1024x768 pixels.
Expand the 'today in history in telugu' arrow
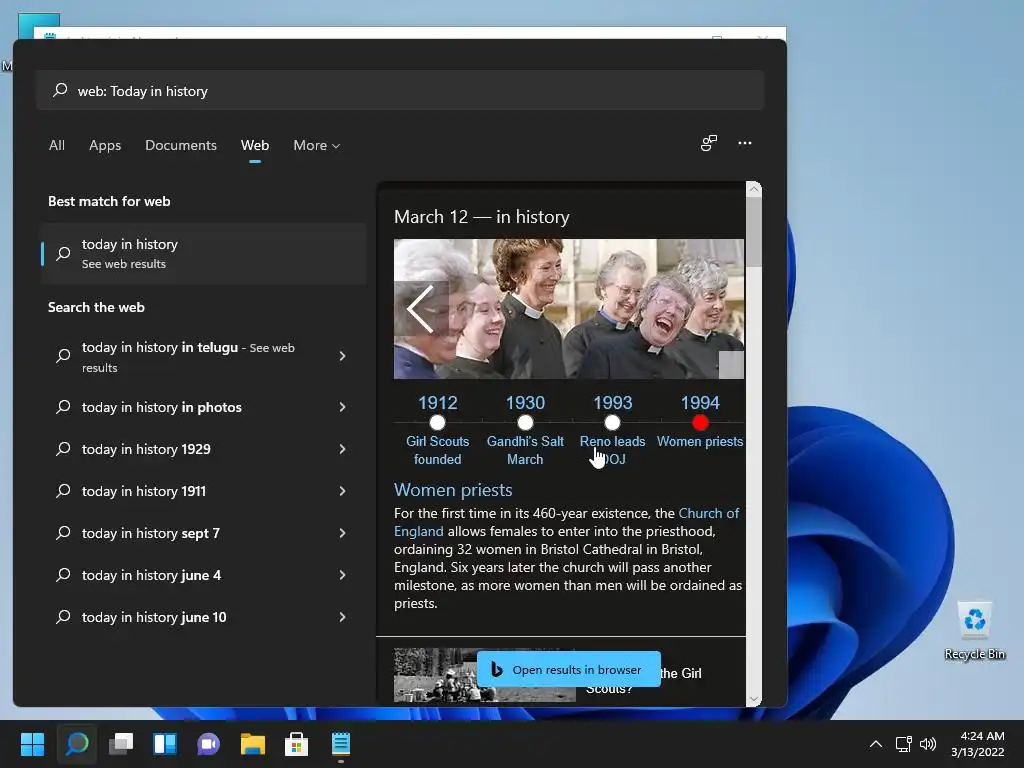pyautogui.click(x=342, y=356)
